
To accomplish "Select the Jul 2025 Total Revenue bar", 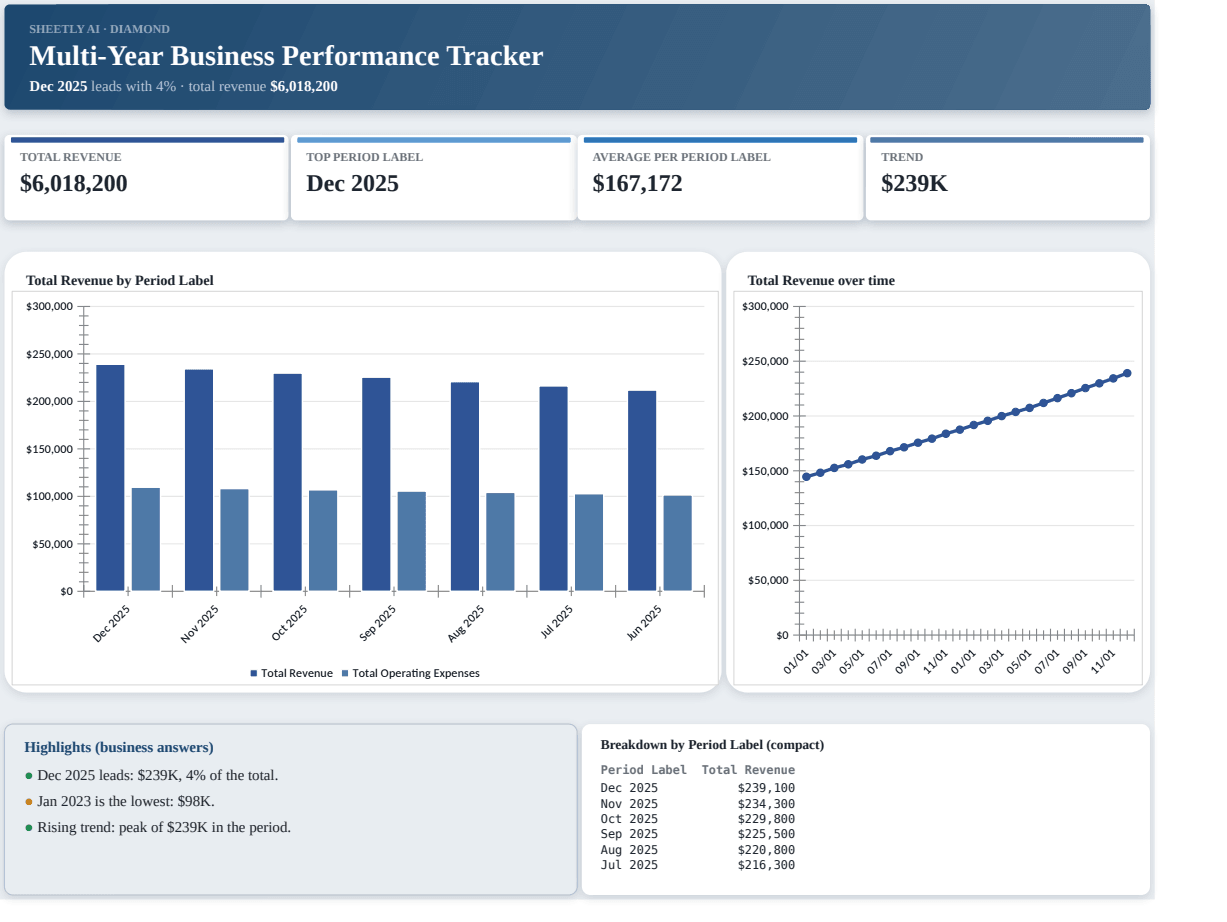I will click(x=553, y=489).
